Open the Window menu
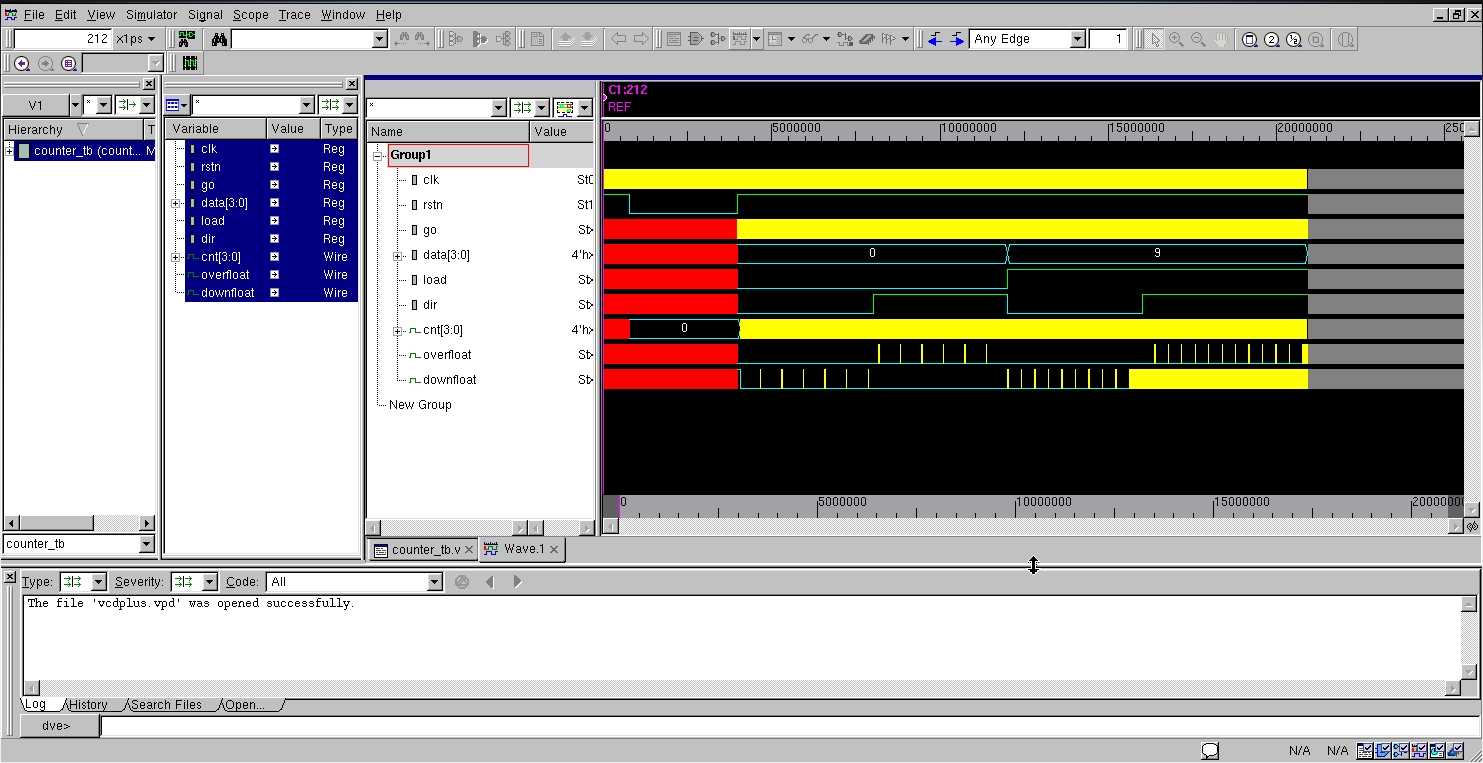This screenshot has height=763, width=1483. pos(343,15)
